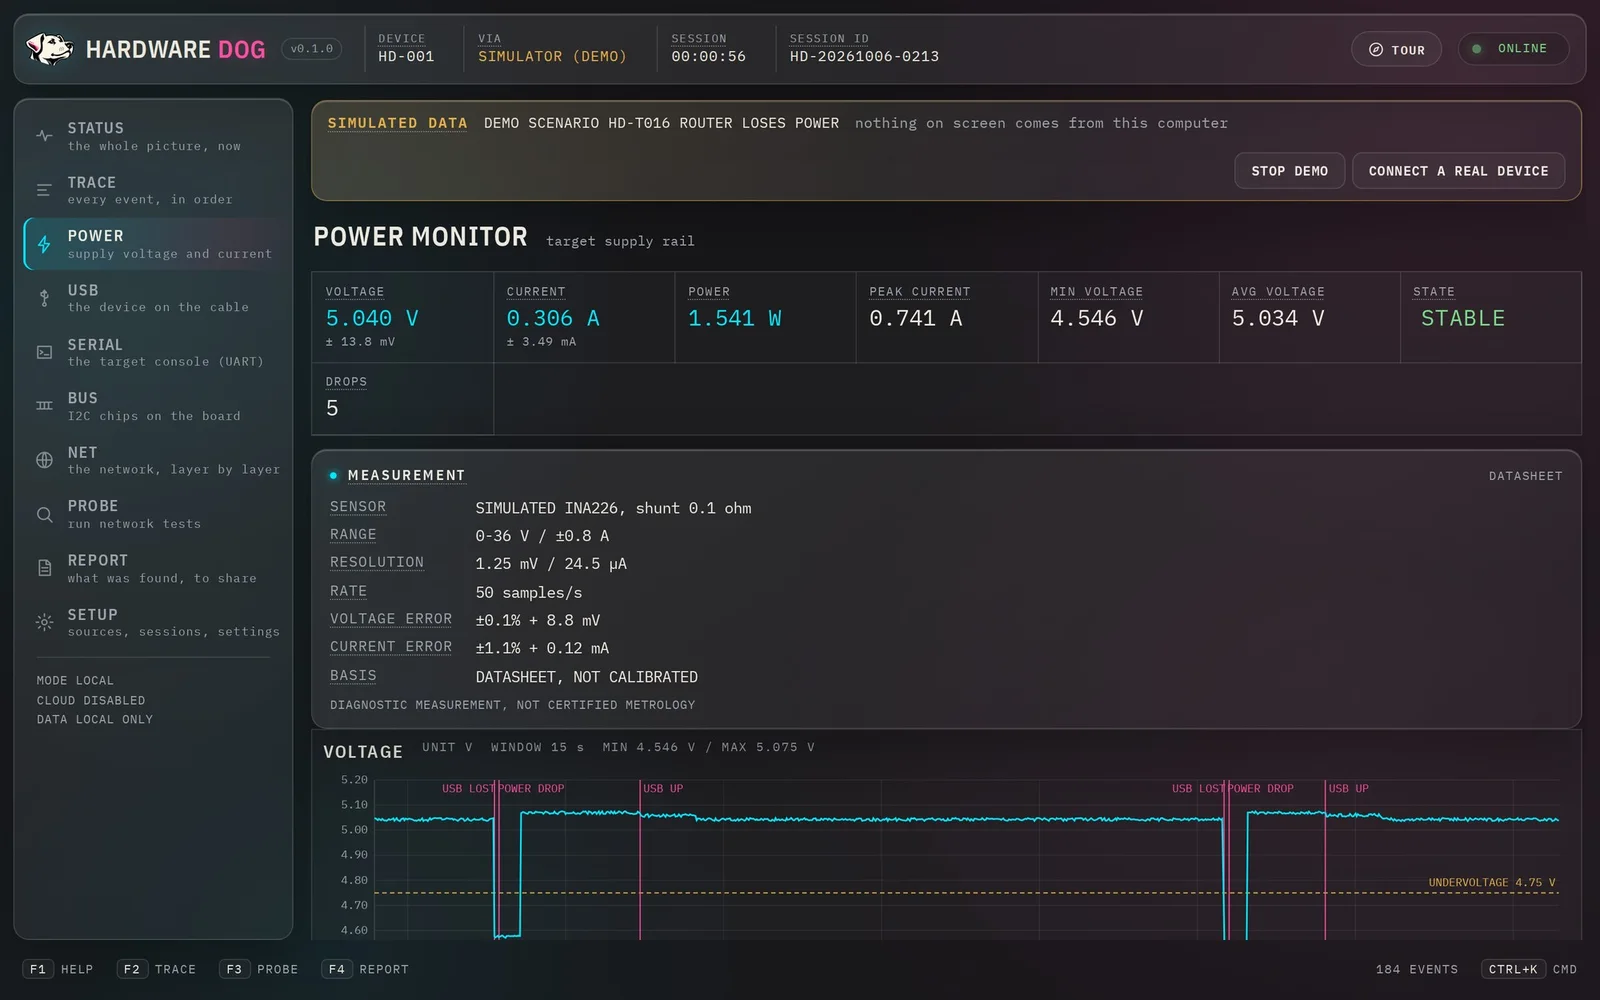
Task: Click the Online status button
Action: [x=1513, y=49]
